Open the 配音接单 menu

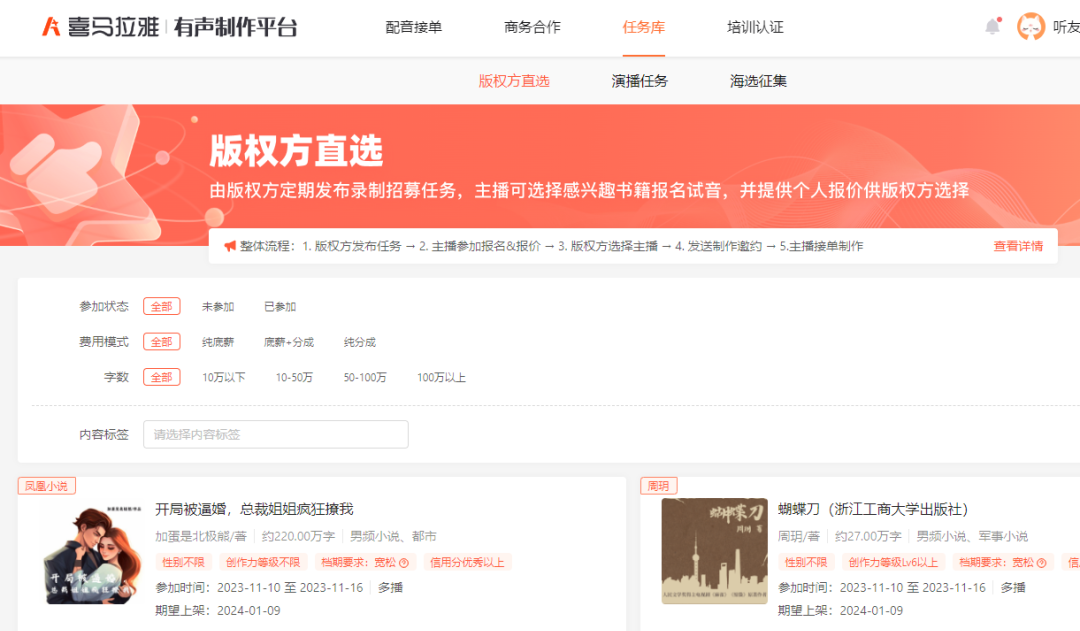point(413,28)
